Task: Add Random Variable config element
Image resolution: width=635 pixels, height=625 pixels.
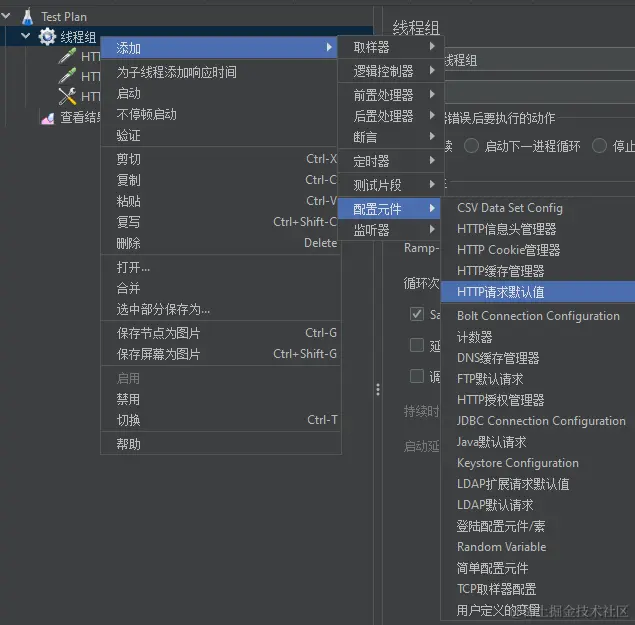Action: (538, 547)
